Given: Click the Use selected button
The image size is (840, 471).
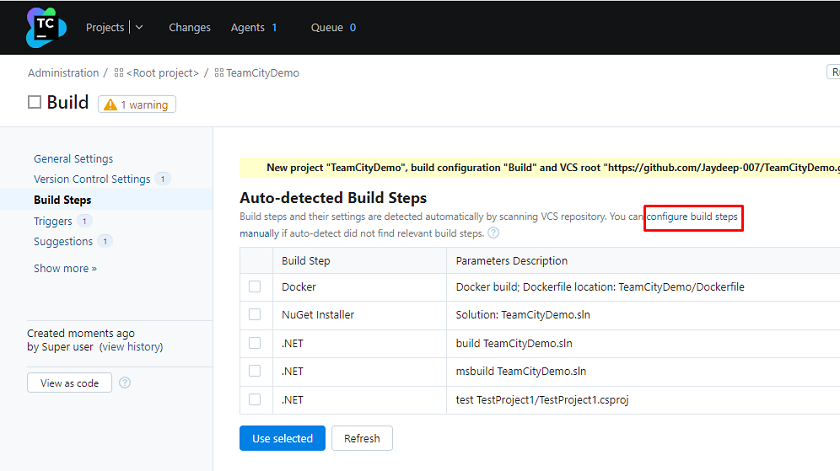Looking at the screenshot, I should (282, 438).
